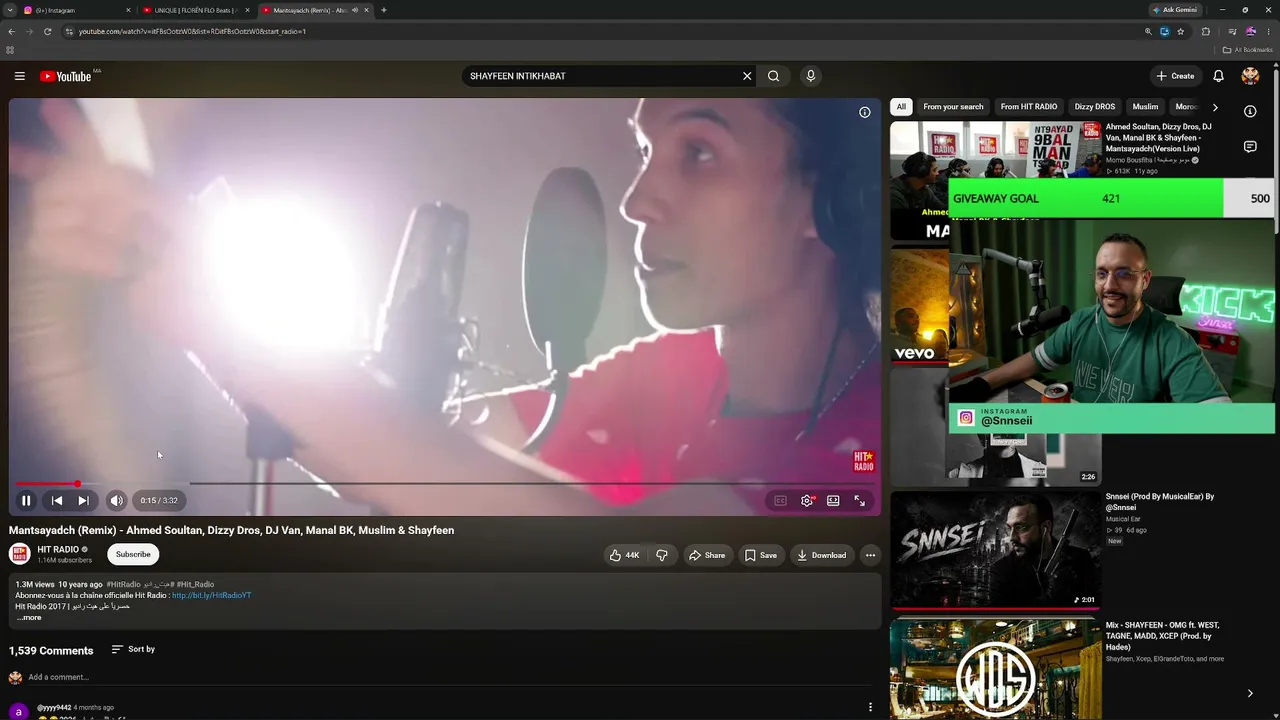
Task: Go back to the previous page
Action: click(x=11, y=31)
